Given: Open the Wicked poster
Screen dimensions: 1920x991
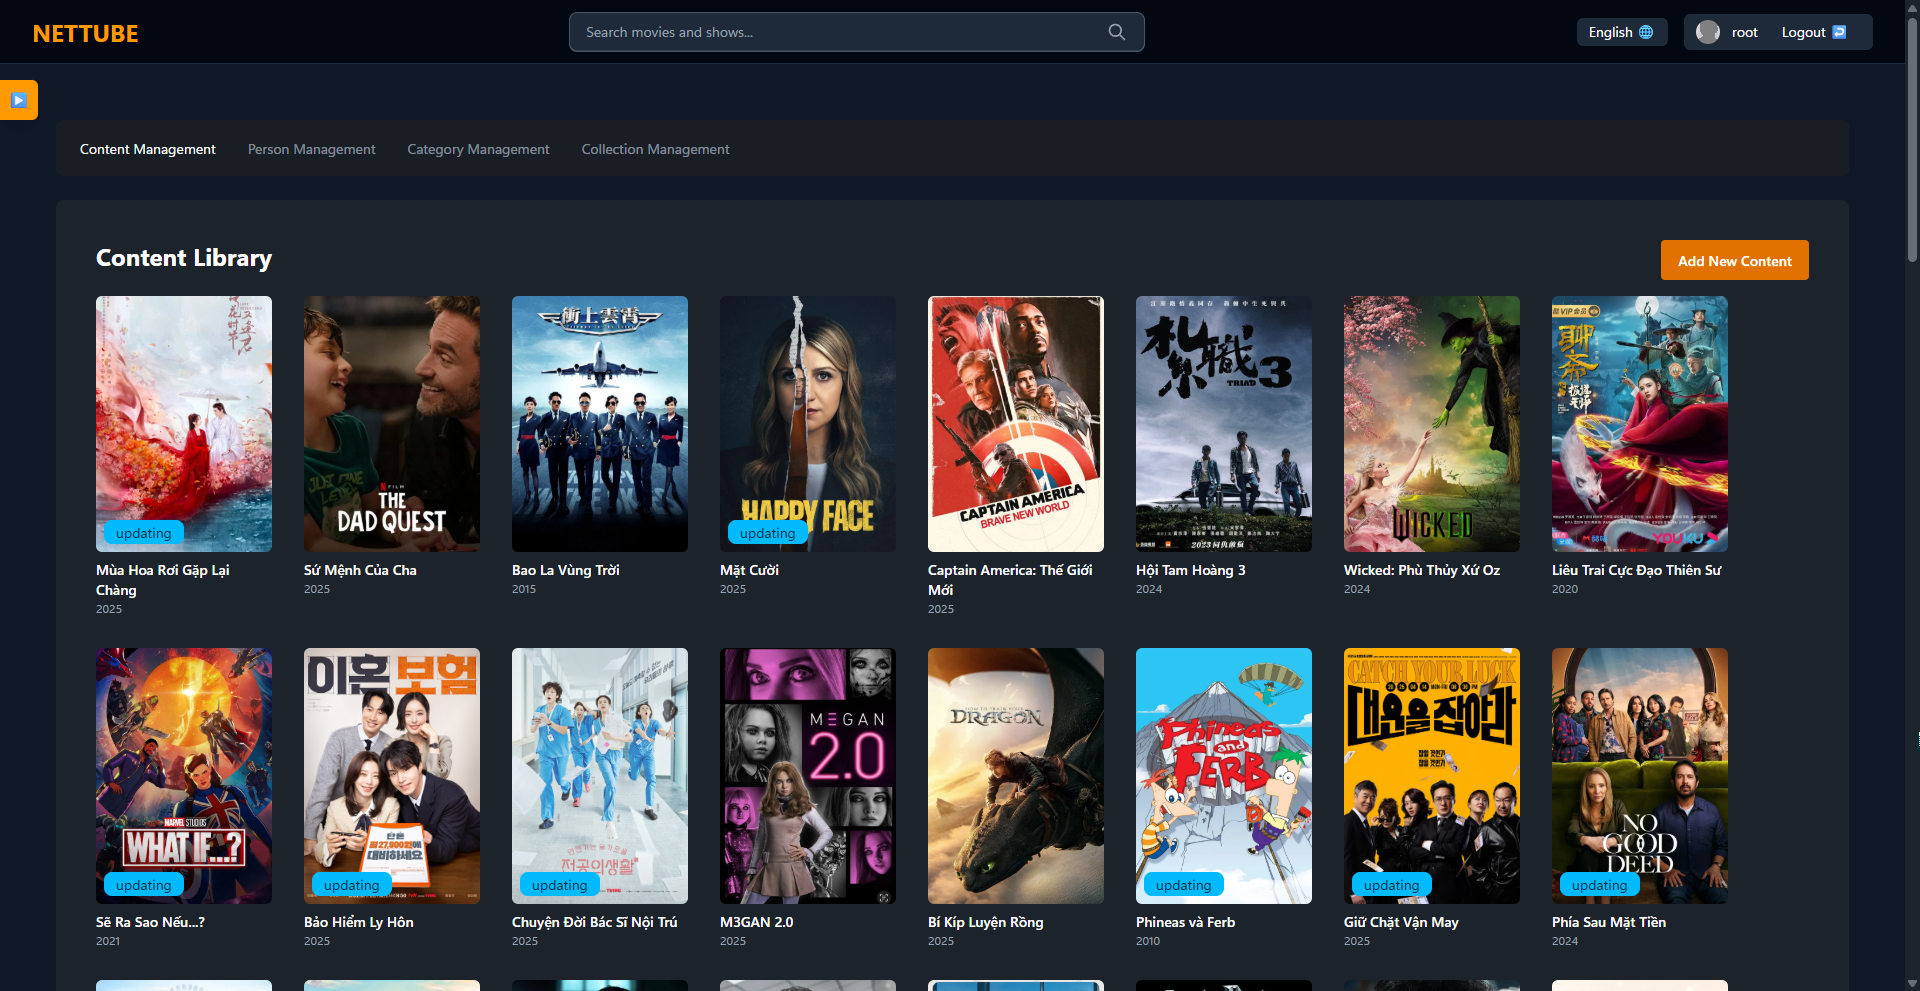Looking at the screenshot, I should point(1432,424).
